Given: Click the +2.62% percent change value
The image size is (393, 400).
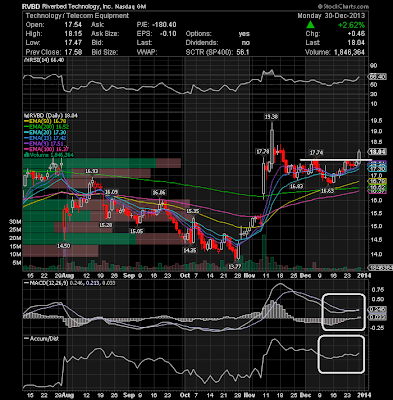Looking at the screenshot, I should (351, 25).
